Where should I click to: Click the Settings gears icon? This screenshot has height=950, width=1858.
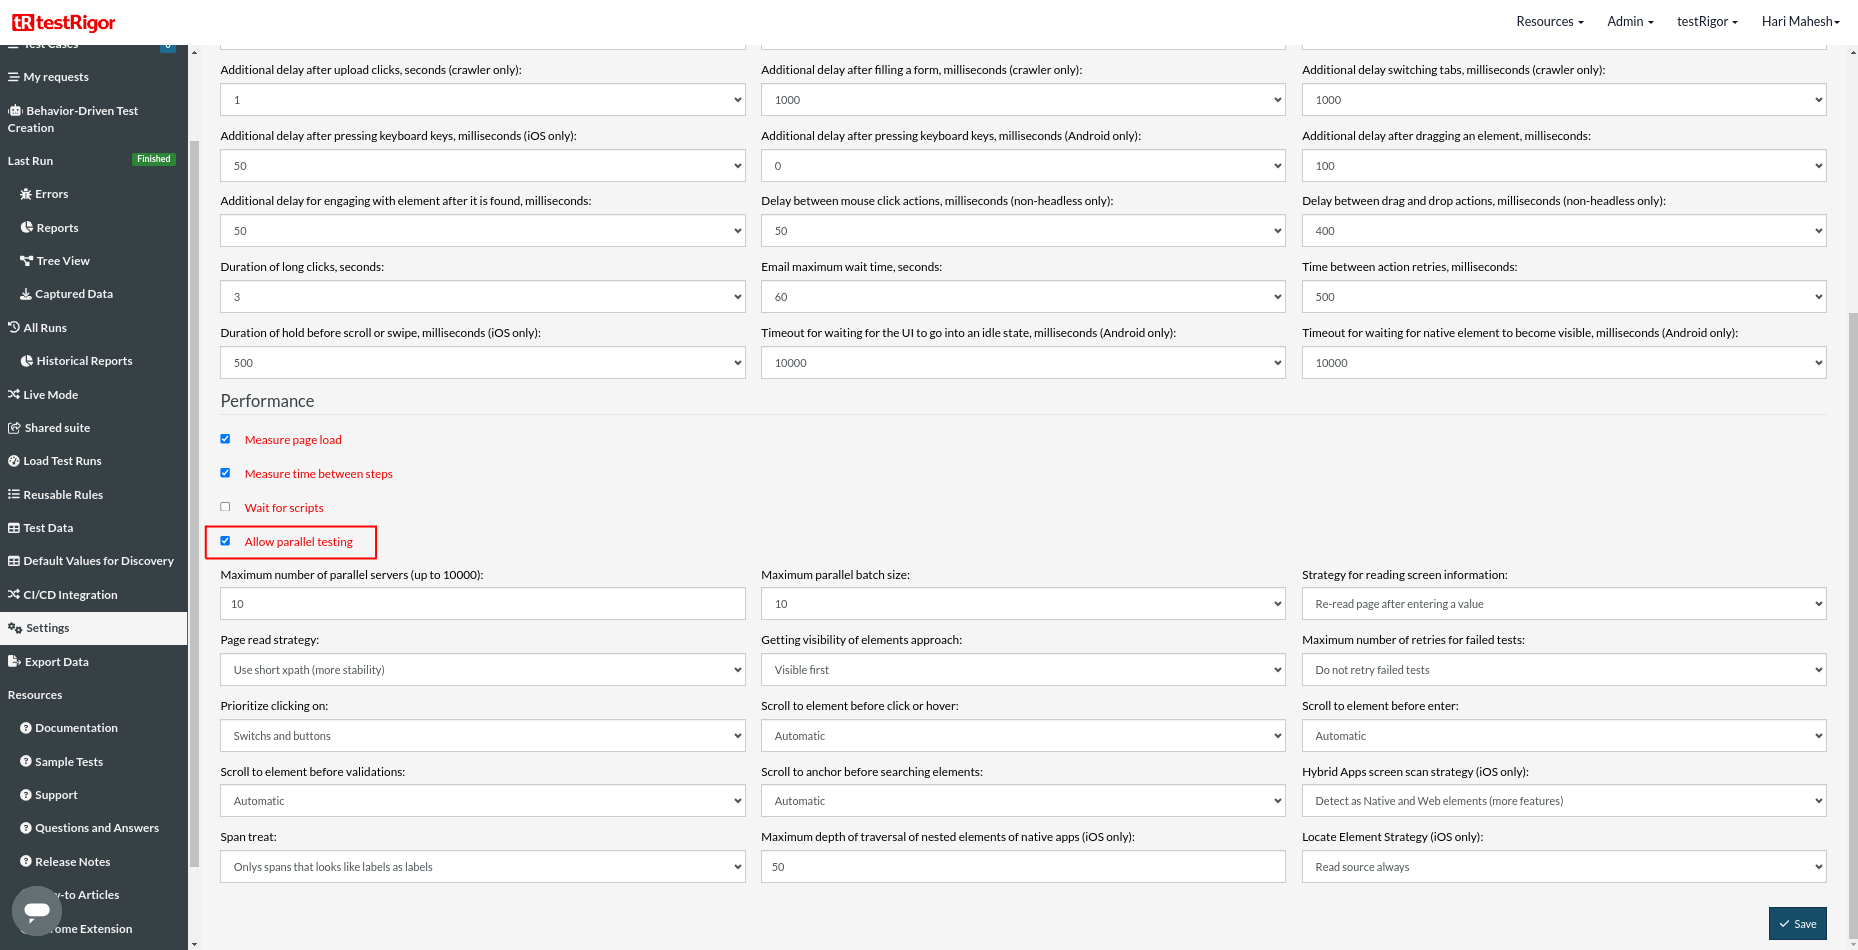click(x=15, y=628)
